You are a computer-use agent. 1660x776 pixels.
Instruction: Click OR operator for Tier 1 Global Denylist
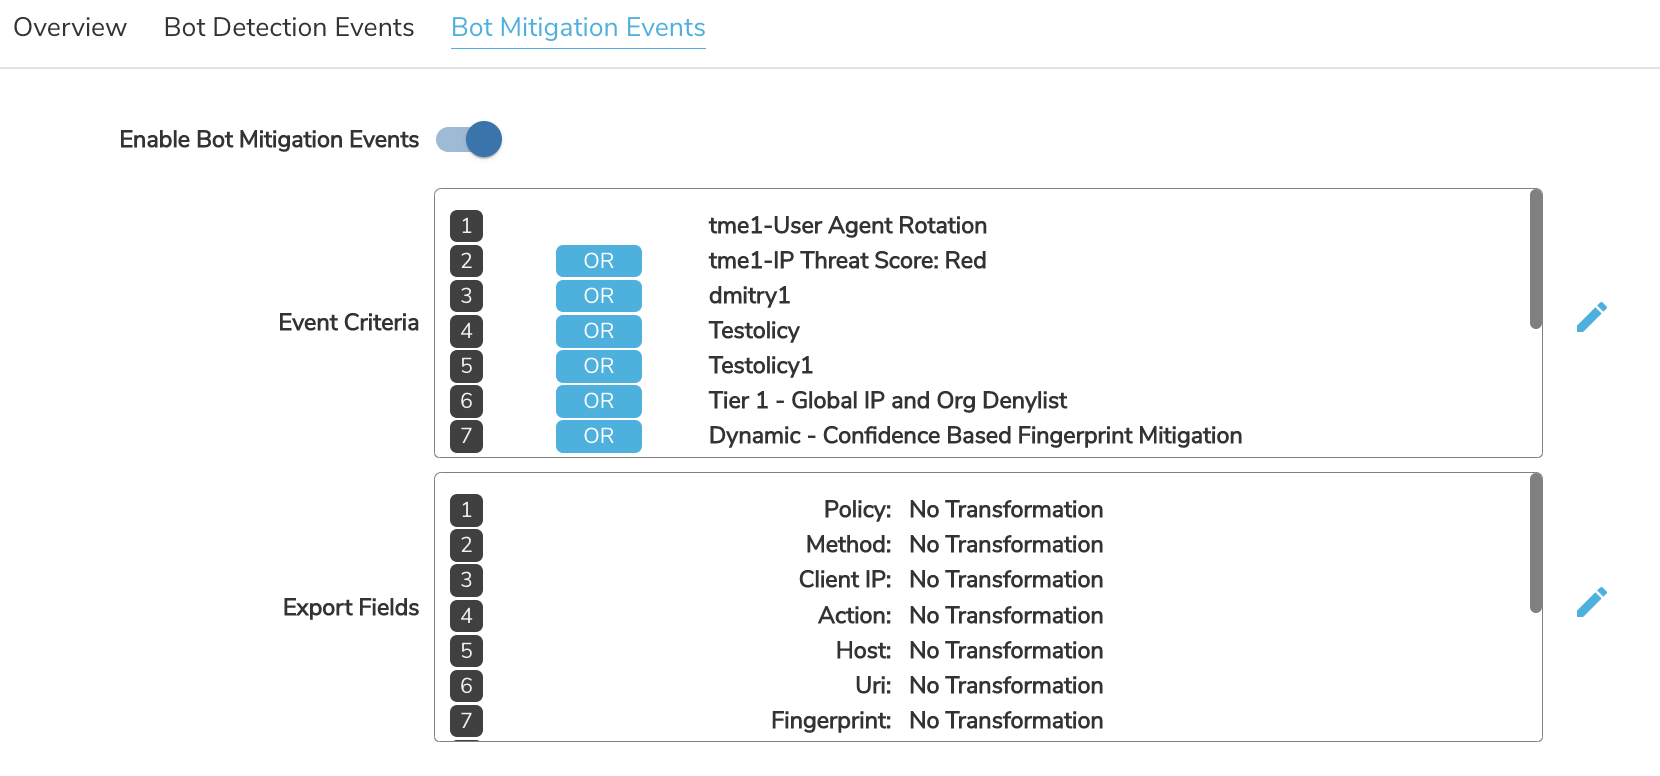[599, 401]
